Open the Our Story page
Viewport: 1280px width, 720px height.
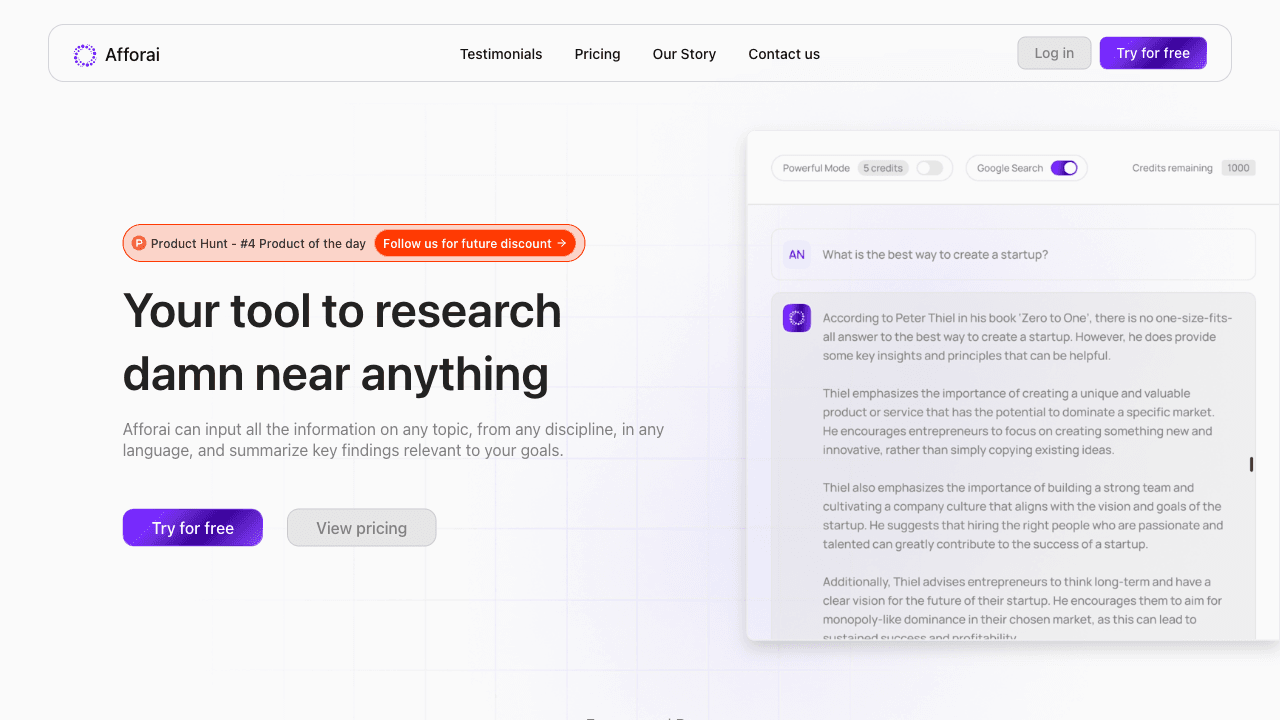tap(684, 54)
